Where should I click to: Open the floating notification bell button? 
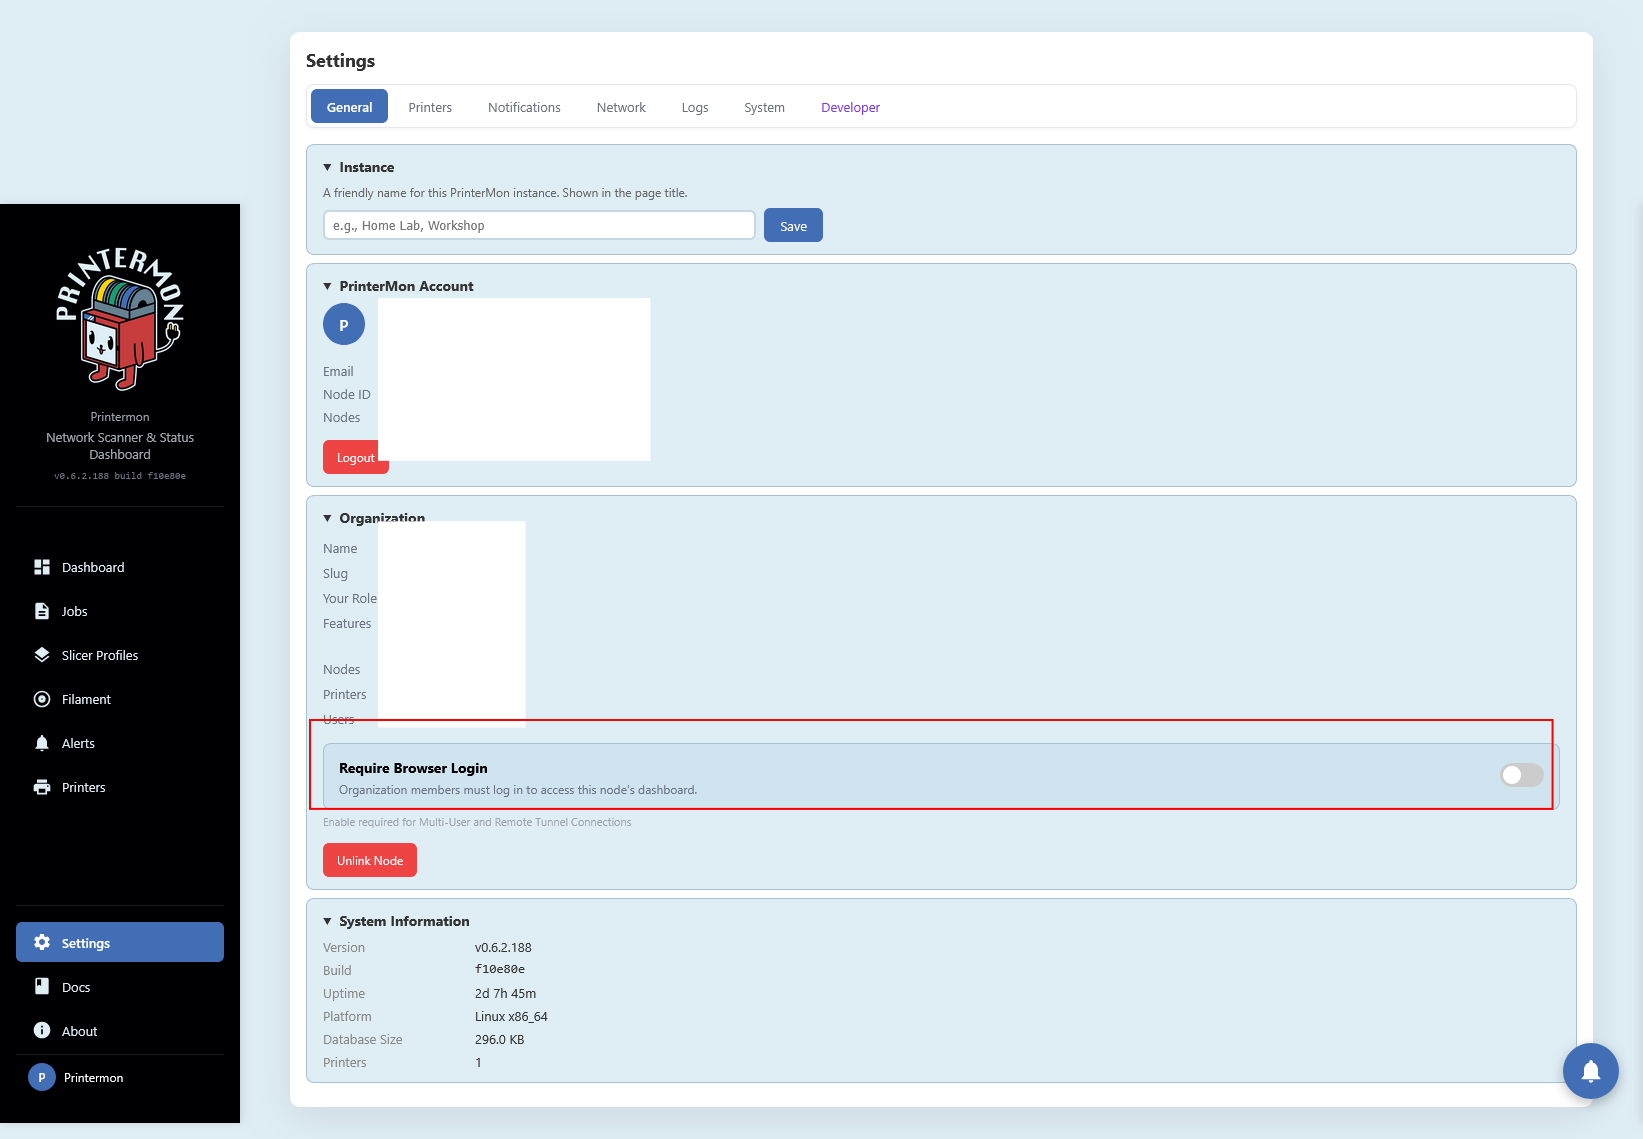1590,1071
